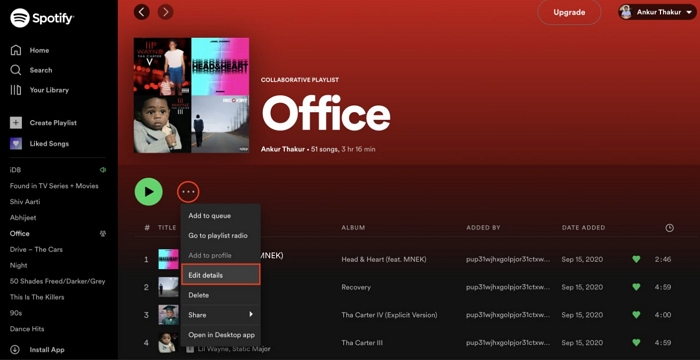Select Go to playlist radio

[221, 235]
